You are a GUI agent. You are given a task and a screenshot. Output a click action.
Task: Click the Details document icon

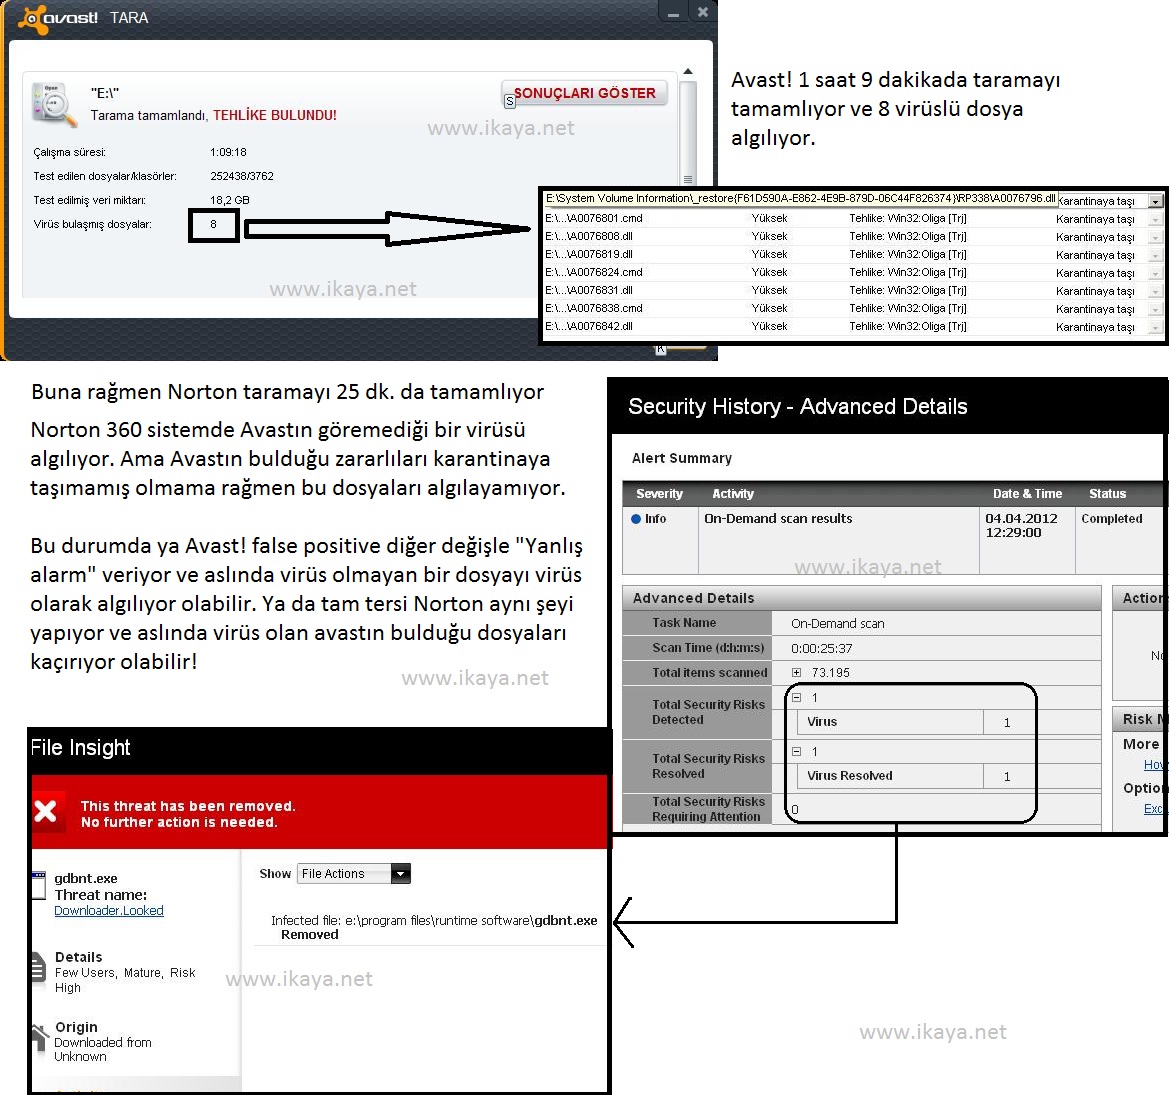pos(38,968)
